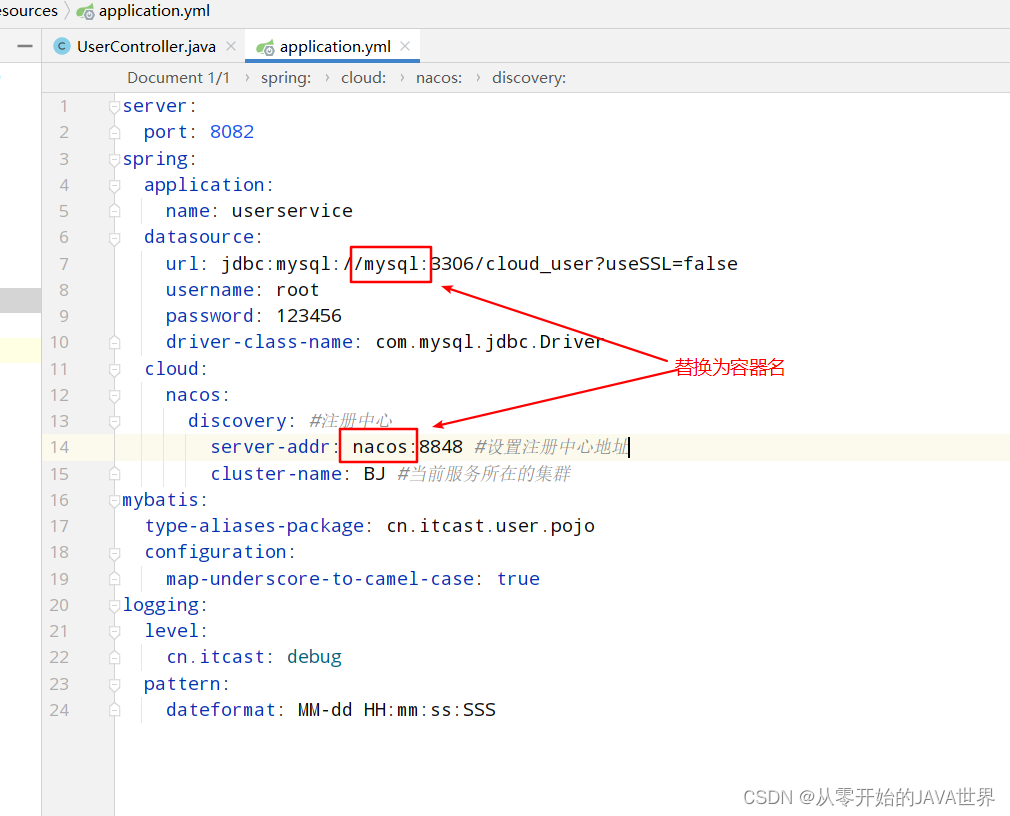Click the Spring icon in the path bar
This screenshot has width=1010, height=816.
[85, 12]
